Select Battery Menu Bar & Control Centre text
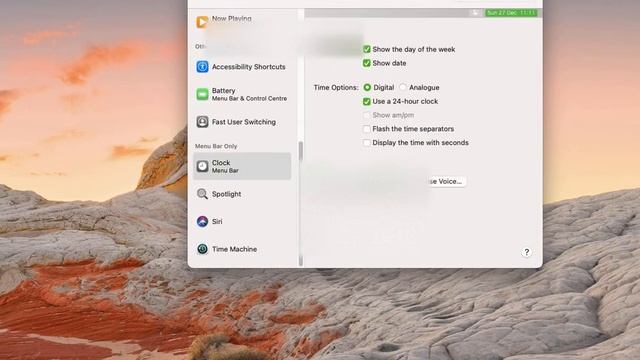The width and height of the screenshot is (640, 360). (x=249, y=94)
